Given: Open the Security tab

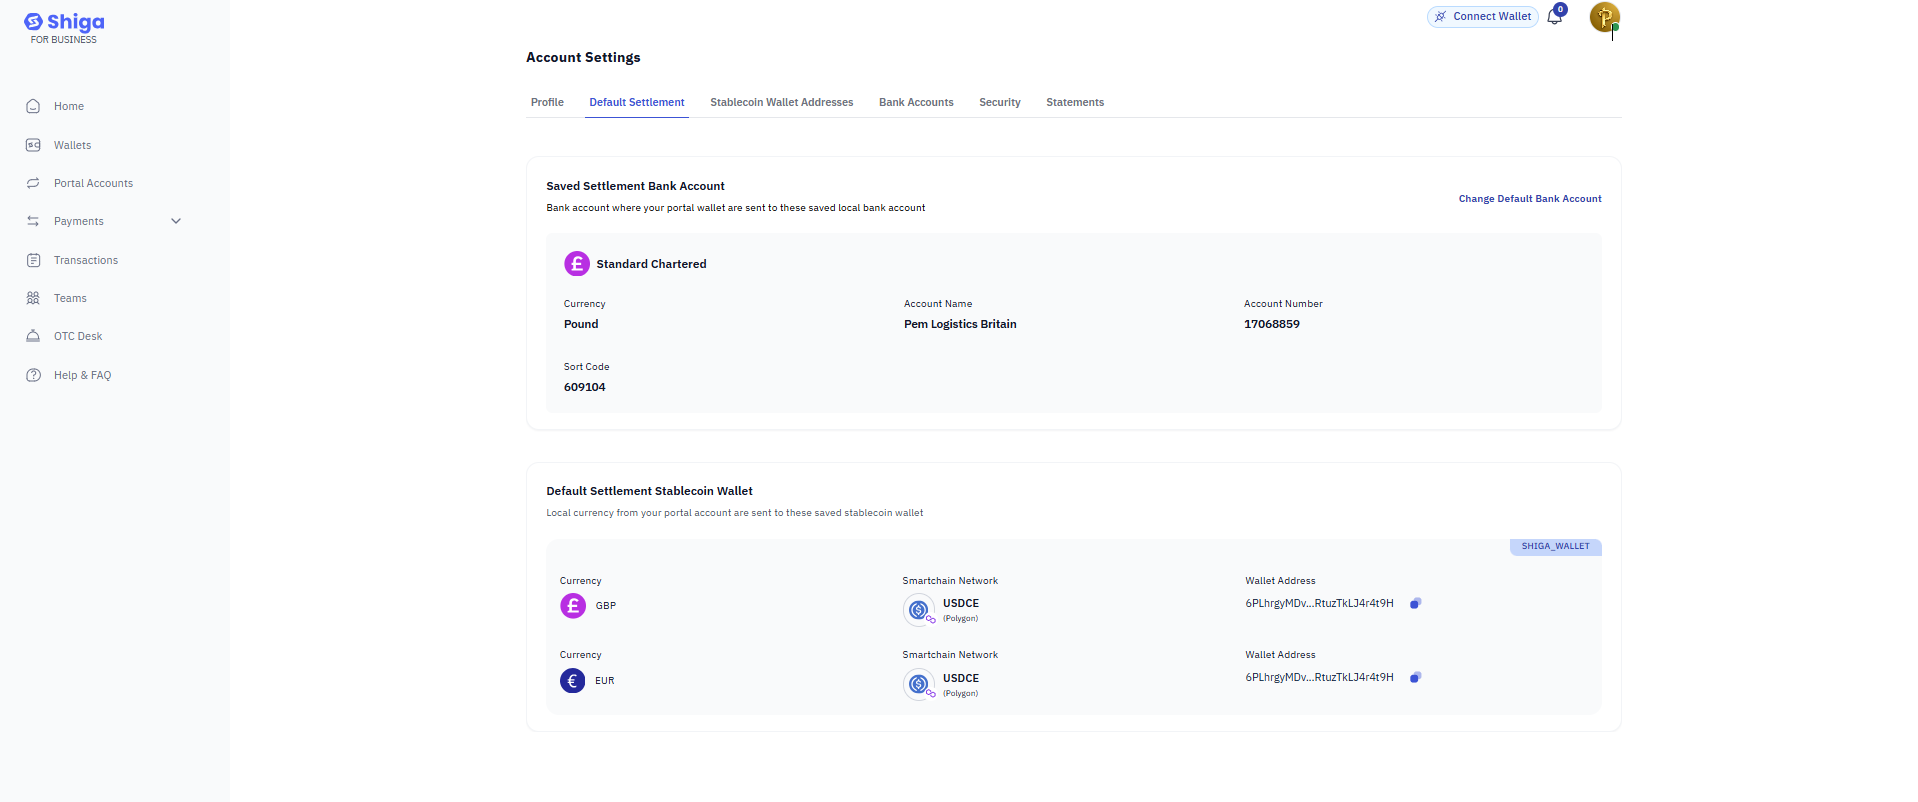Looking at the screenshot, I should click(1000, 102).
